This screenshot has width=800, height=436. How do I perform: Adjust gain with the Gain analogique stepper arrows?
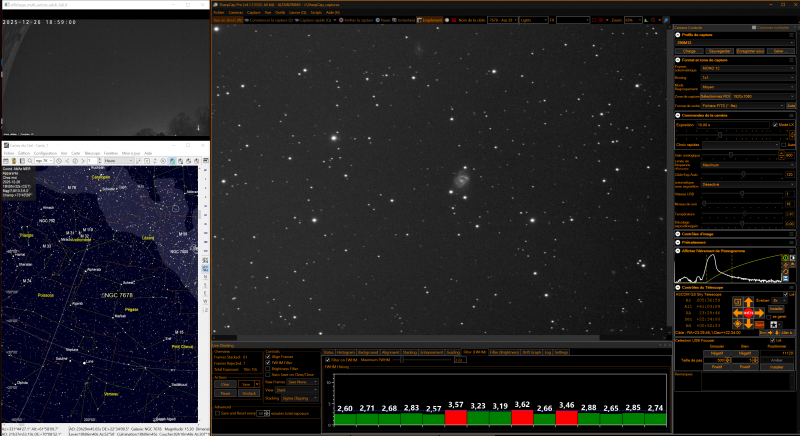(x=781, y=155)
